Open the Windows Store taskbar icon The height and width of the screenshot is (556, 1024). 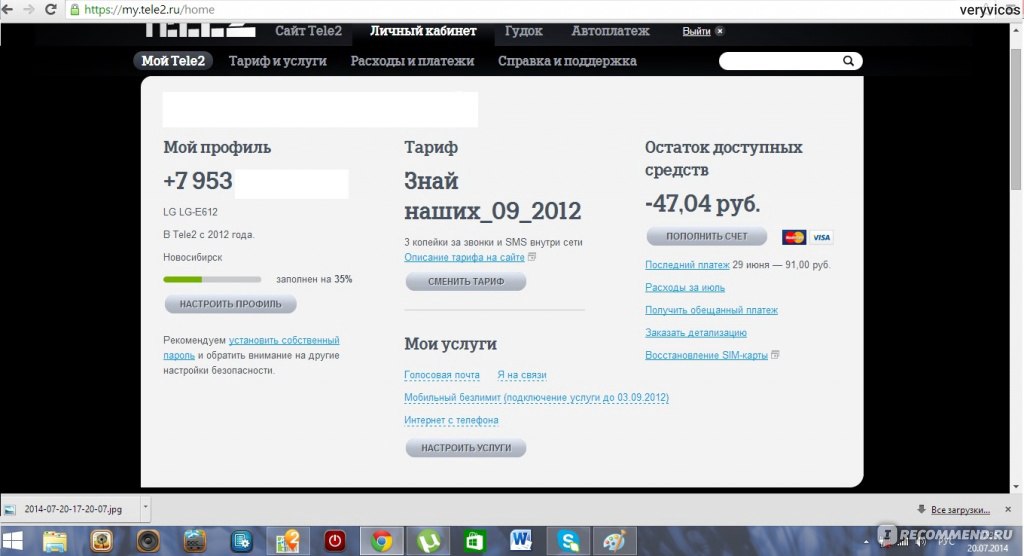[474, 542]
